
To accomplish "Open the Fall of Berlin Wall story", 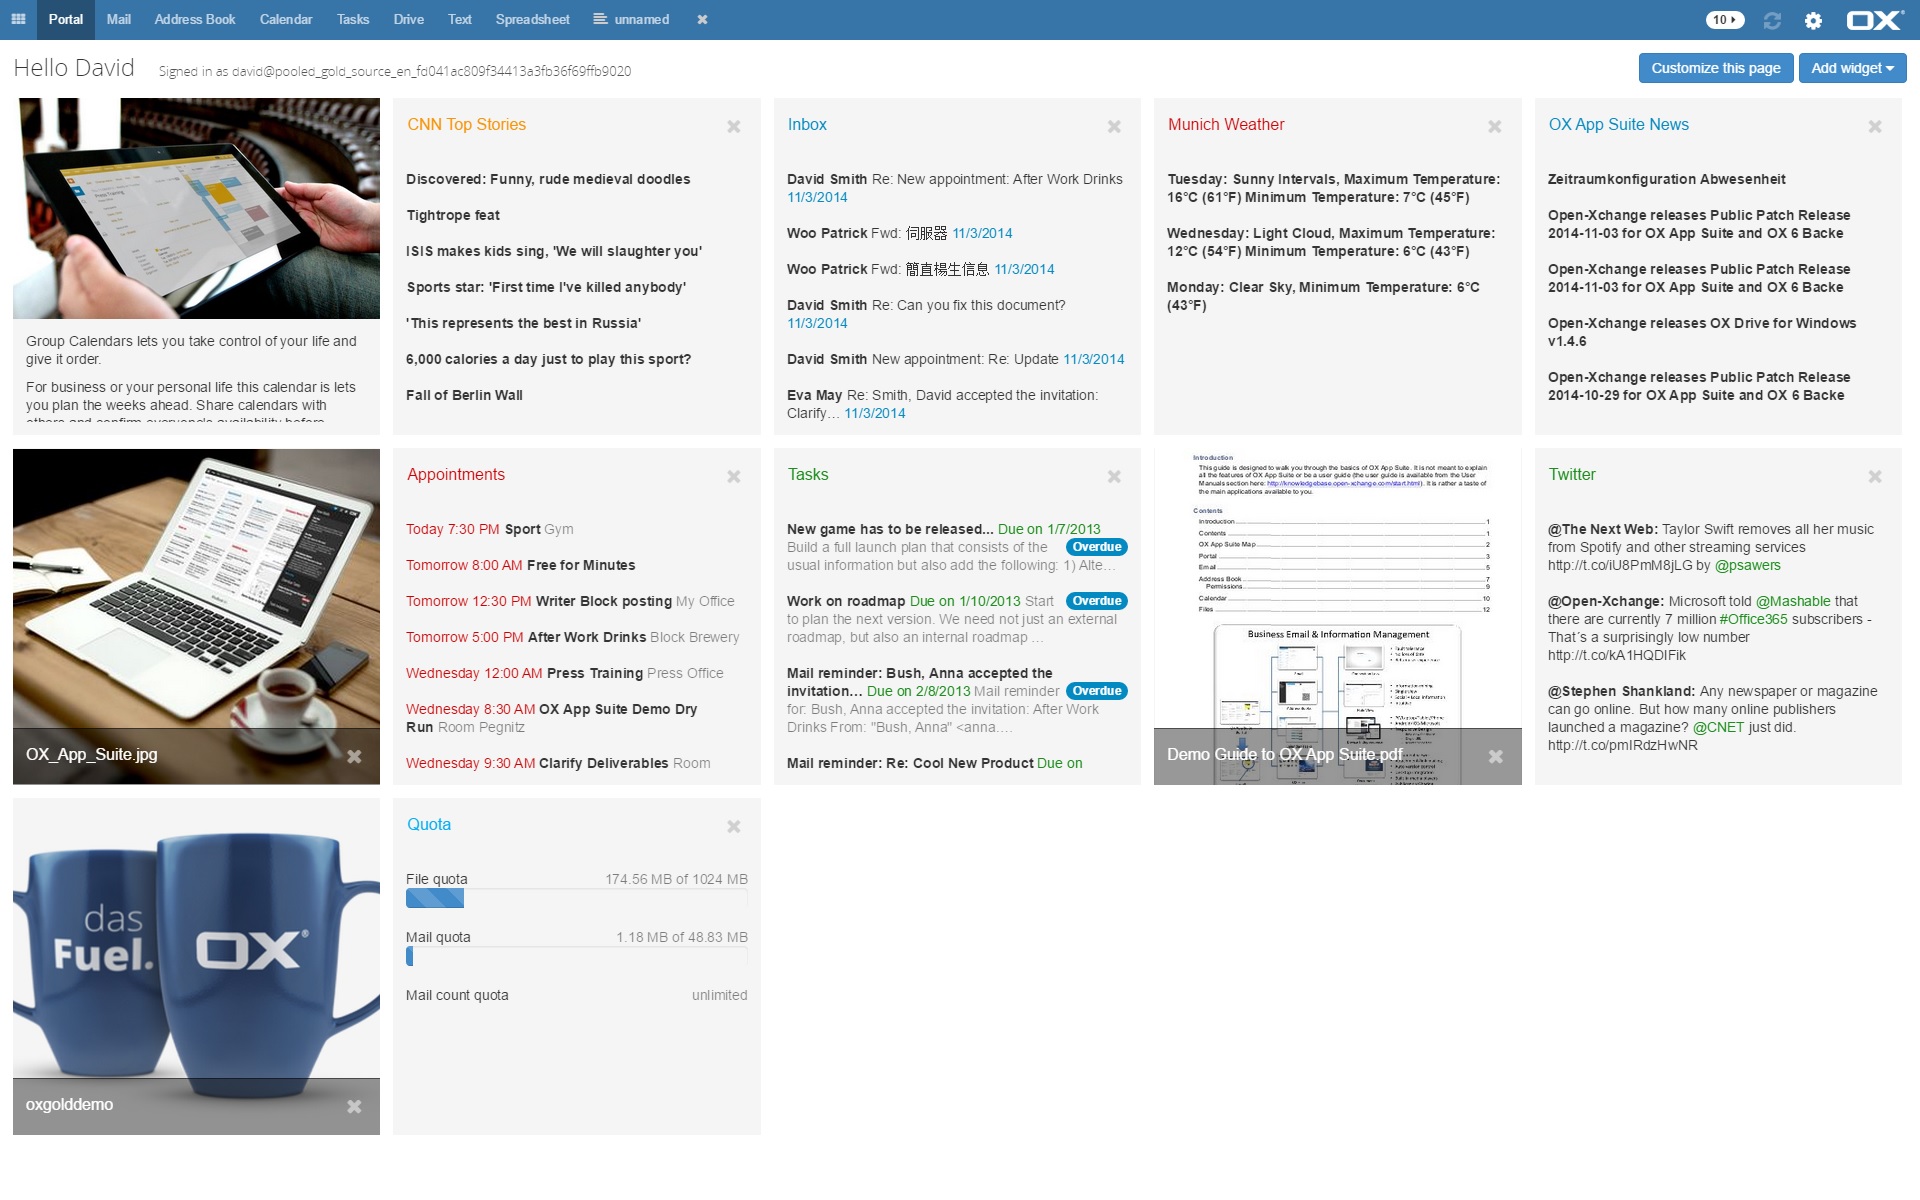I will [x=464, y=395].
